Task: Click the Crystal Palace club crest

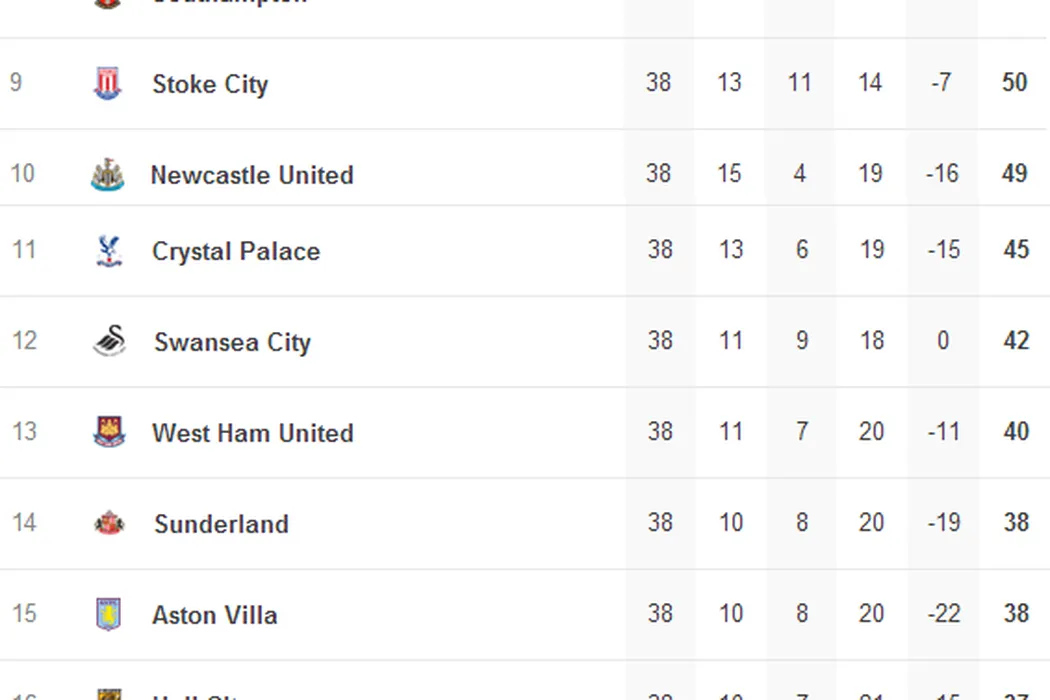Action: [x=107, y=251]
